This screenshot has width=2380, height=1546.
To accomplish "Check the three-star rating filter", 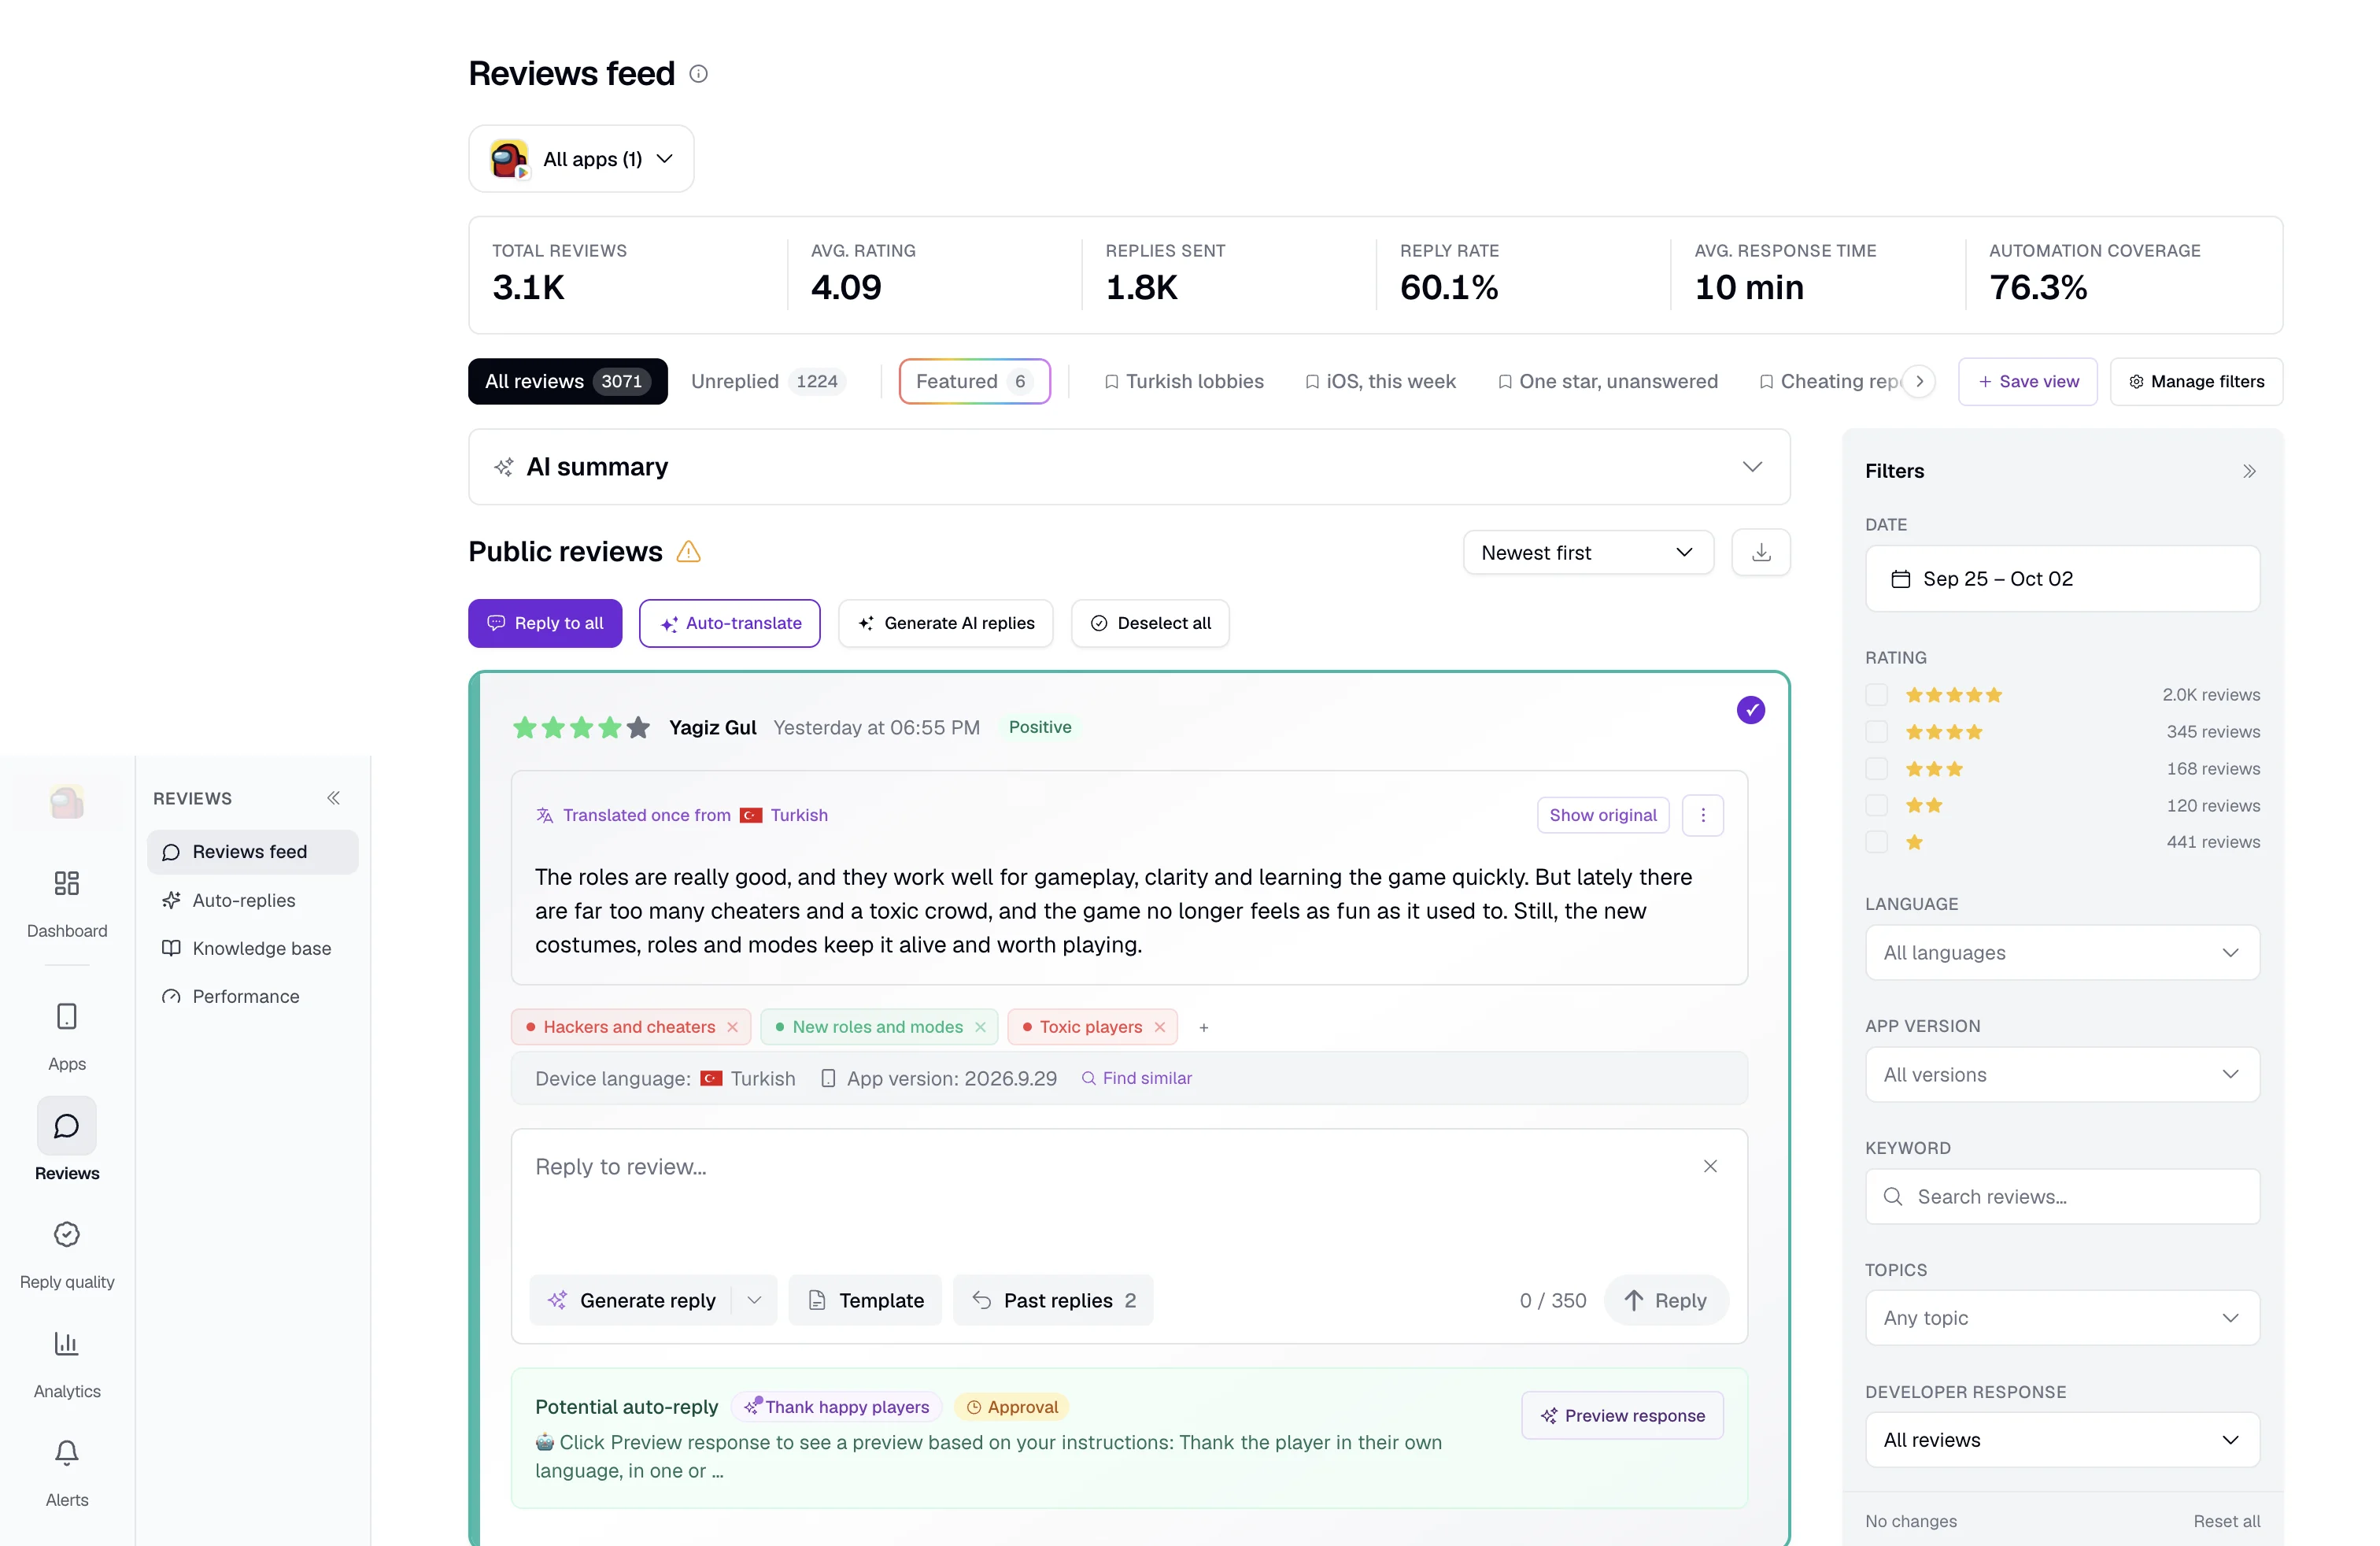I will [1876, 769].
